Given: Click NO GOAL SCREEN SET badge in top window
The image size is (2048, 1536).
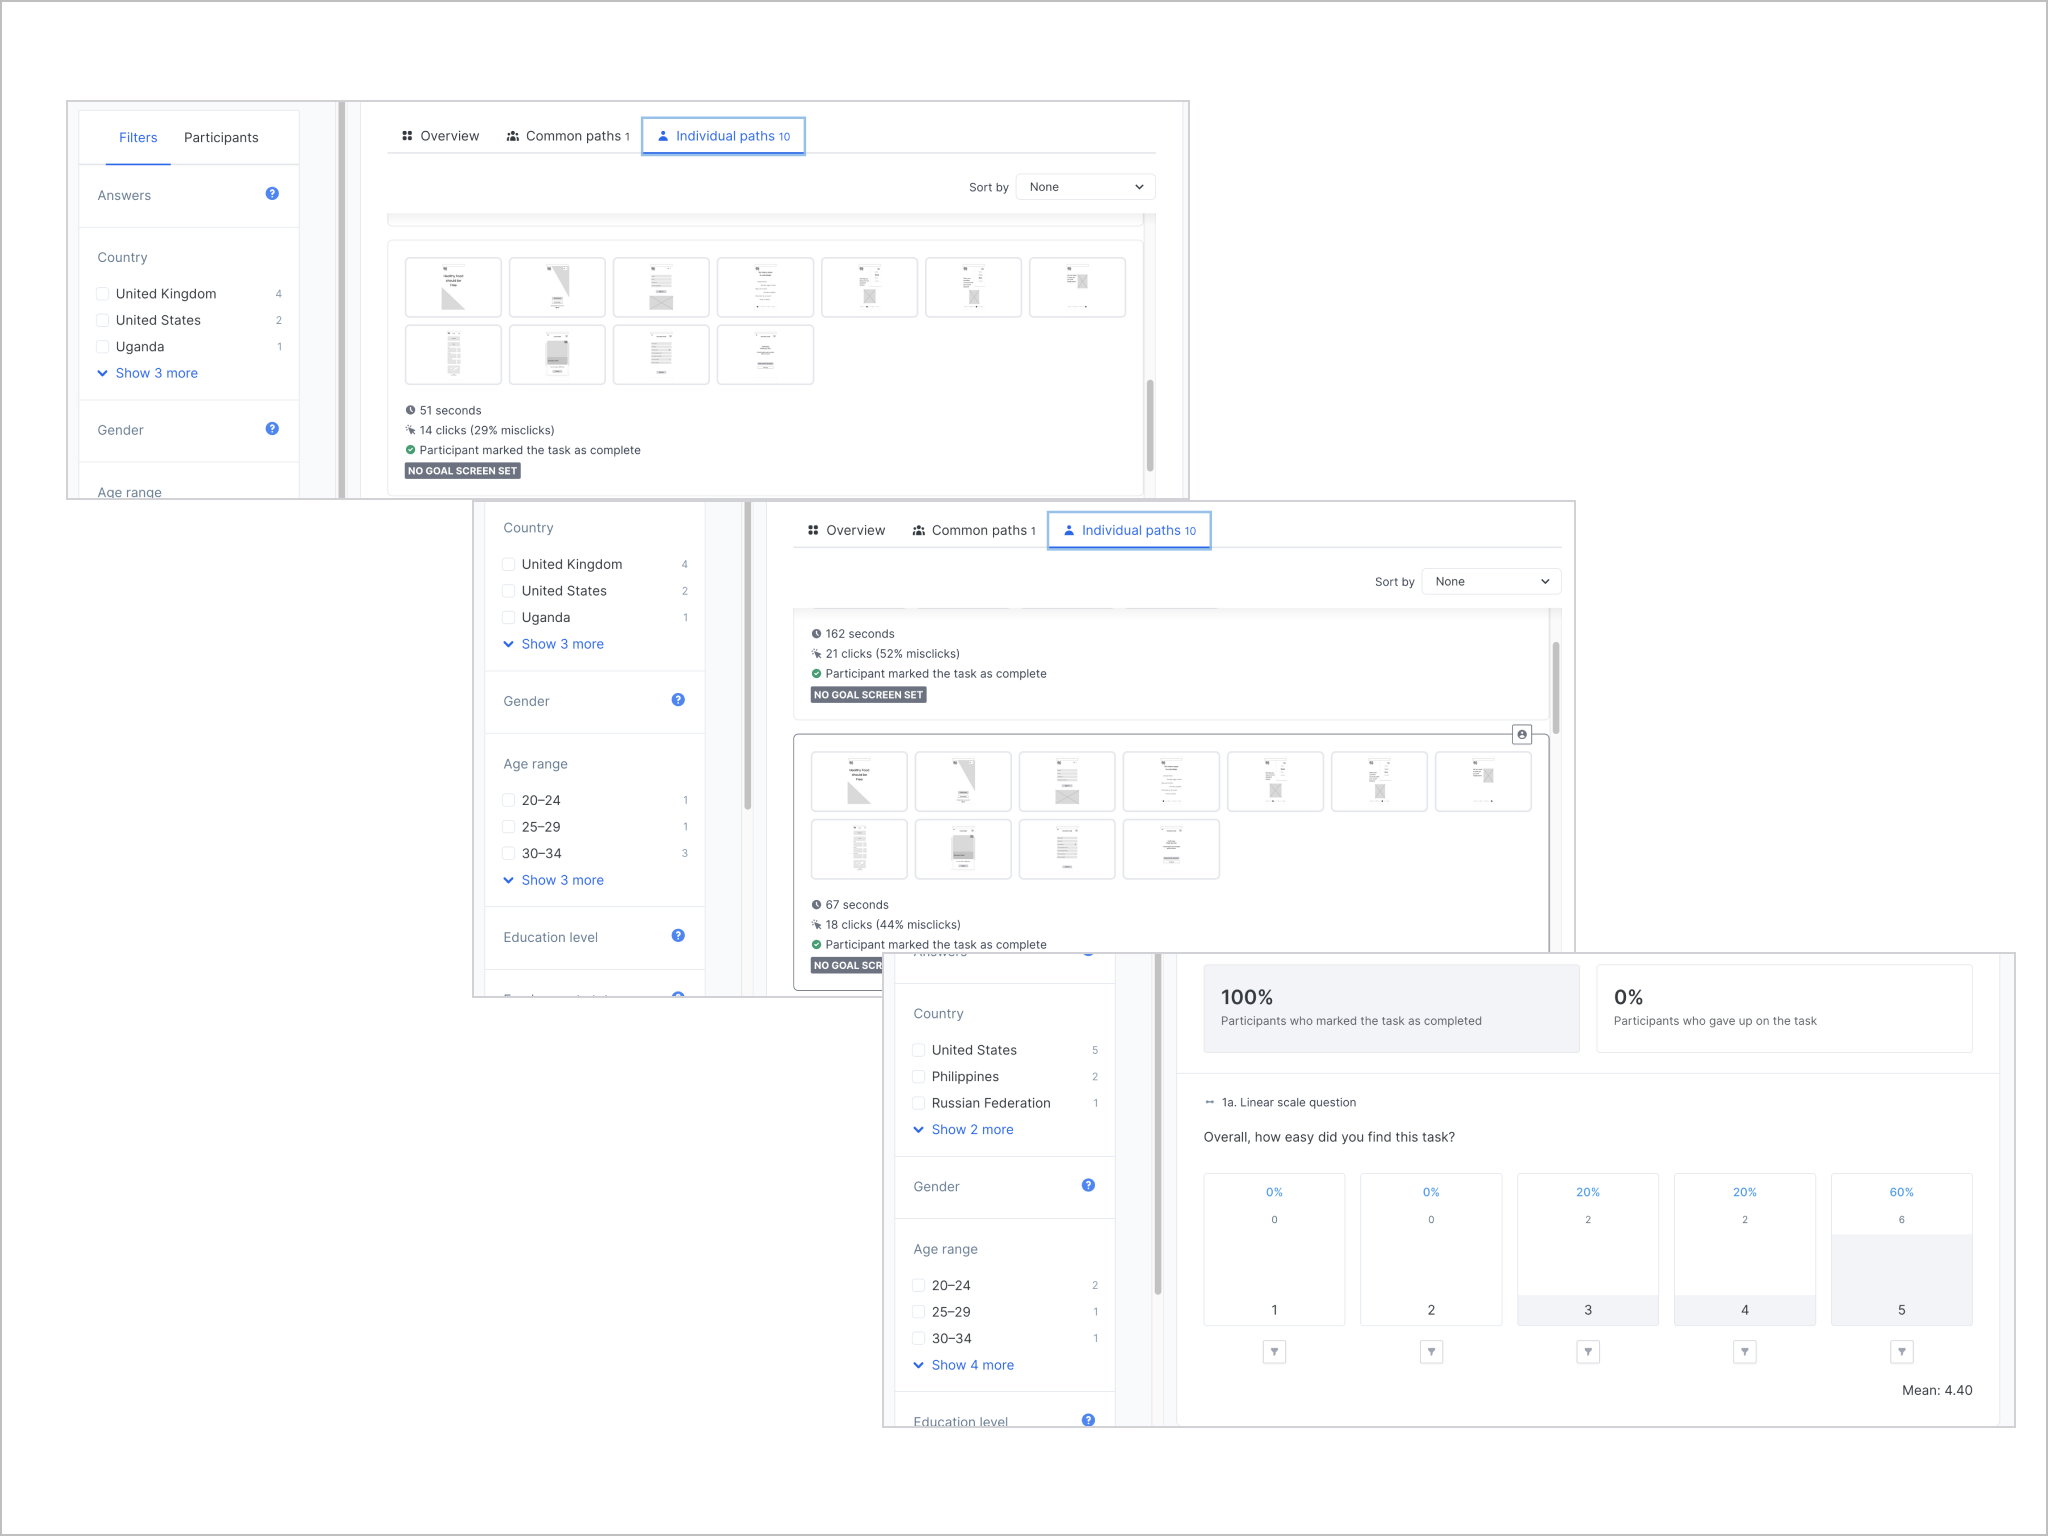Looking at the screenshot, I should tap(463, 471).
